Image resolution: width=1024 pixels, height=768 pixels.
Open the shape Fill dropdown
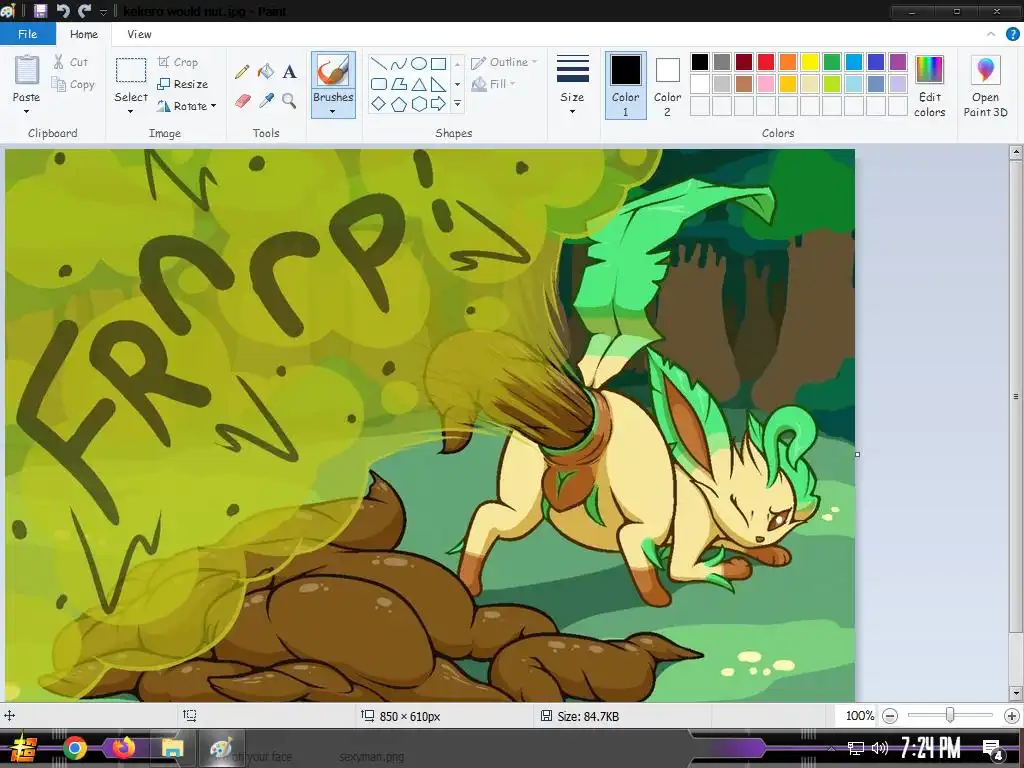pyautogui.click(x=494, y=84)
